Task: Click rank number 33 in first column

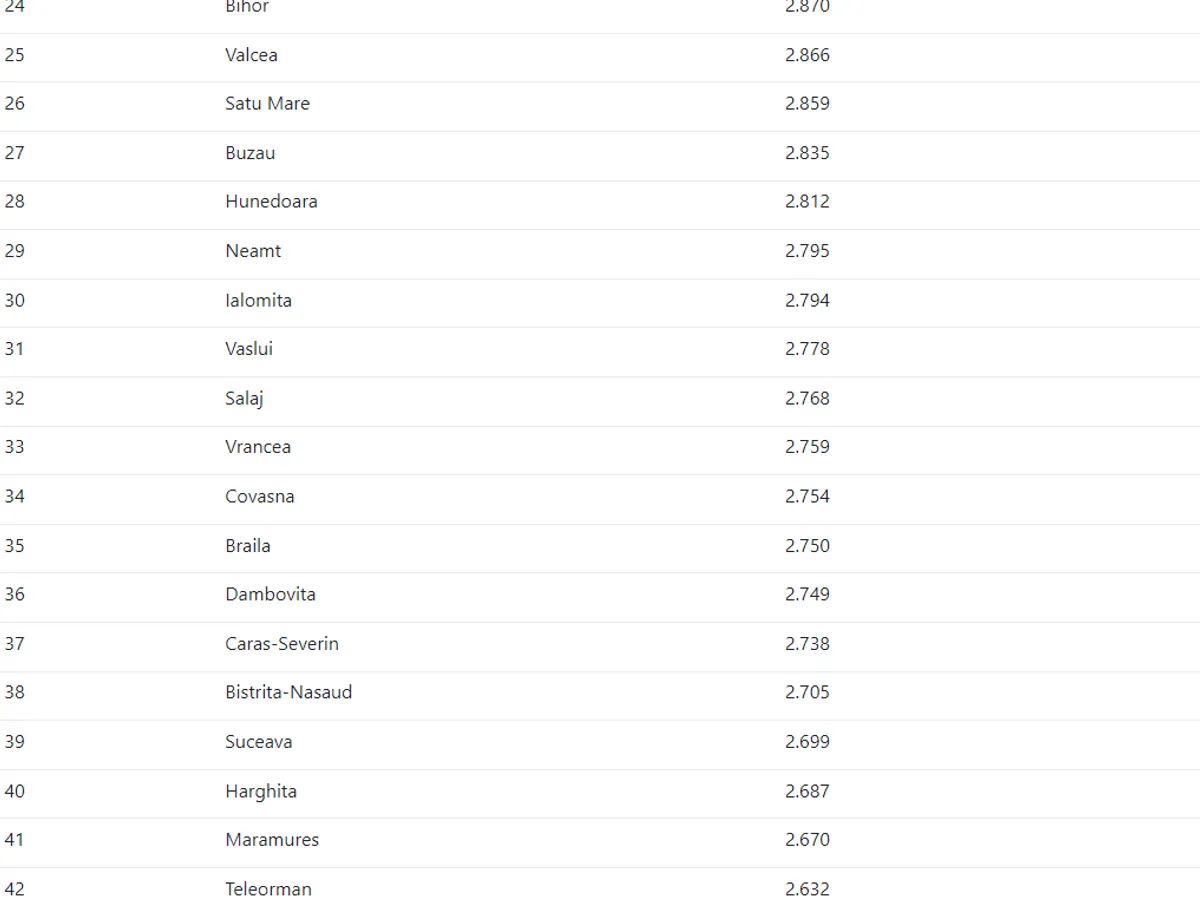Action: point(14,447)
